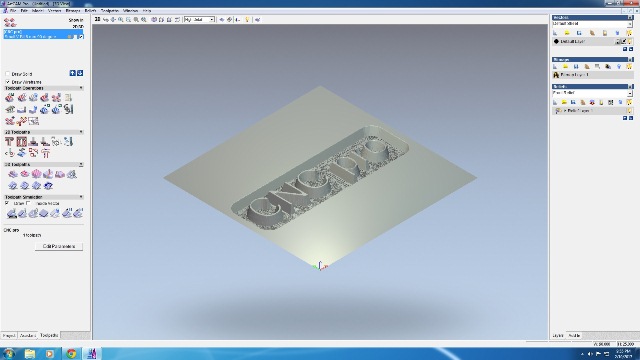Click the pink lotus-shaped 3D Toolpaths icon

tap(36, 174)
